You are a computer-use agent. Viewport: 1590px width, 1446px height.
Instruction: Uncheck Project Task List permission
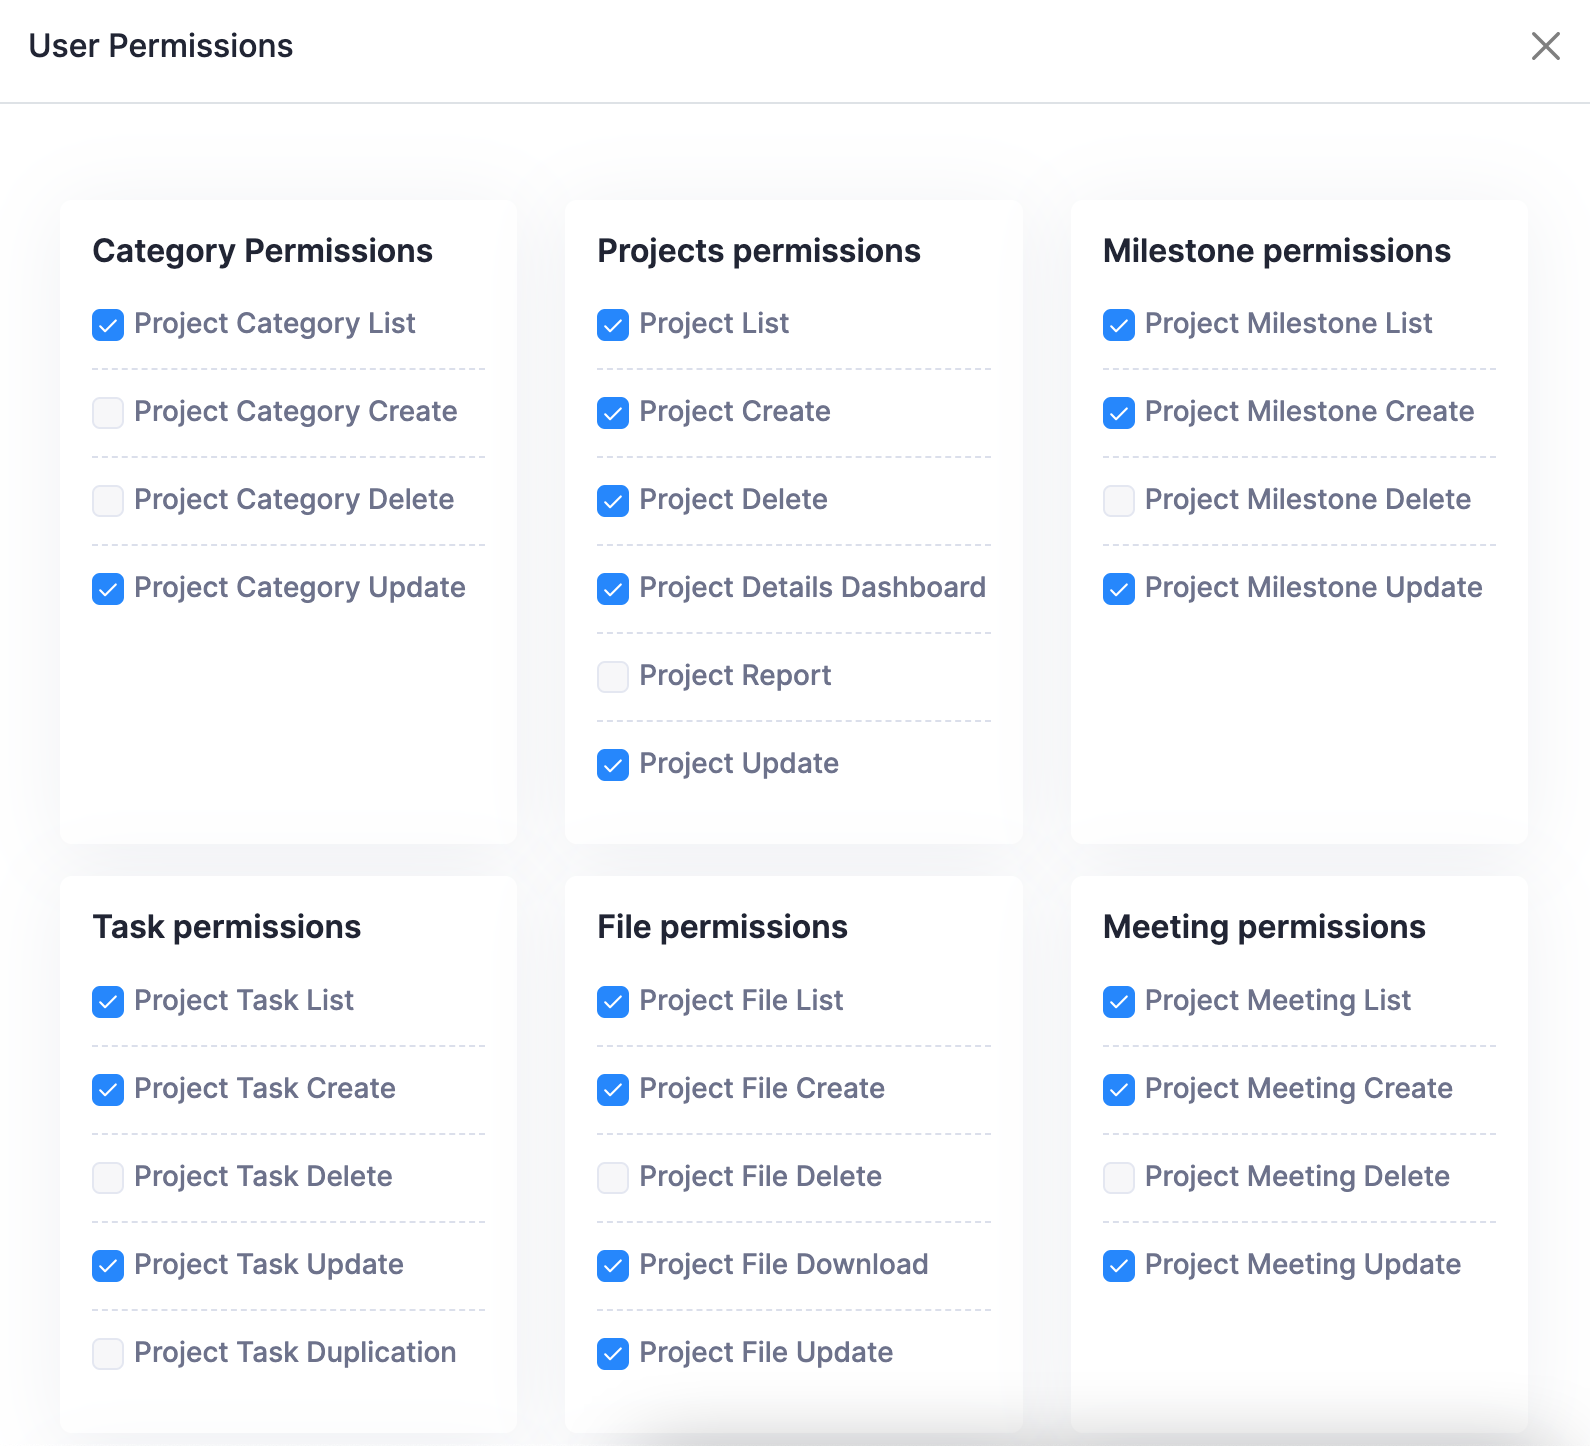tap(108, 1002)
